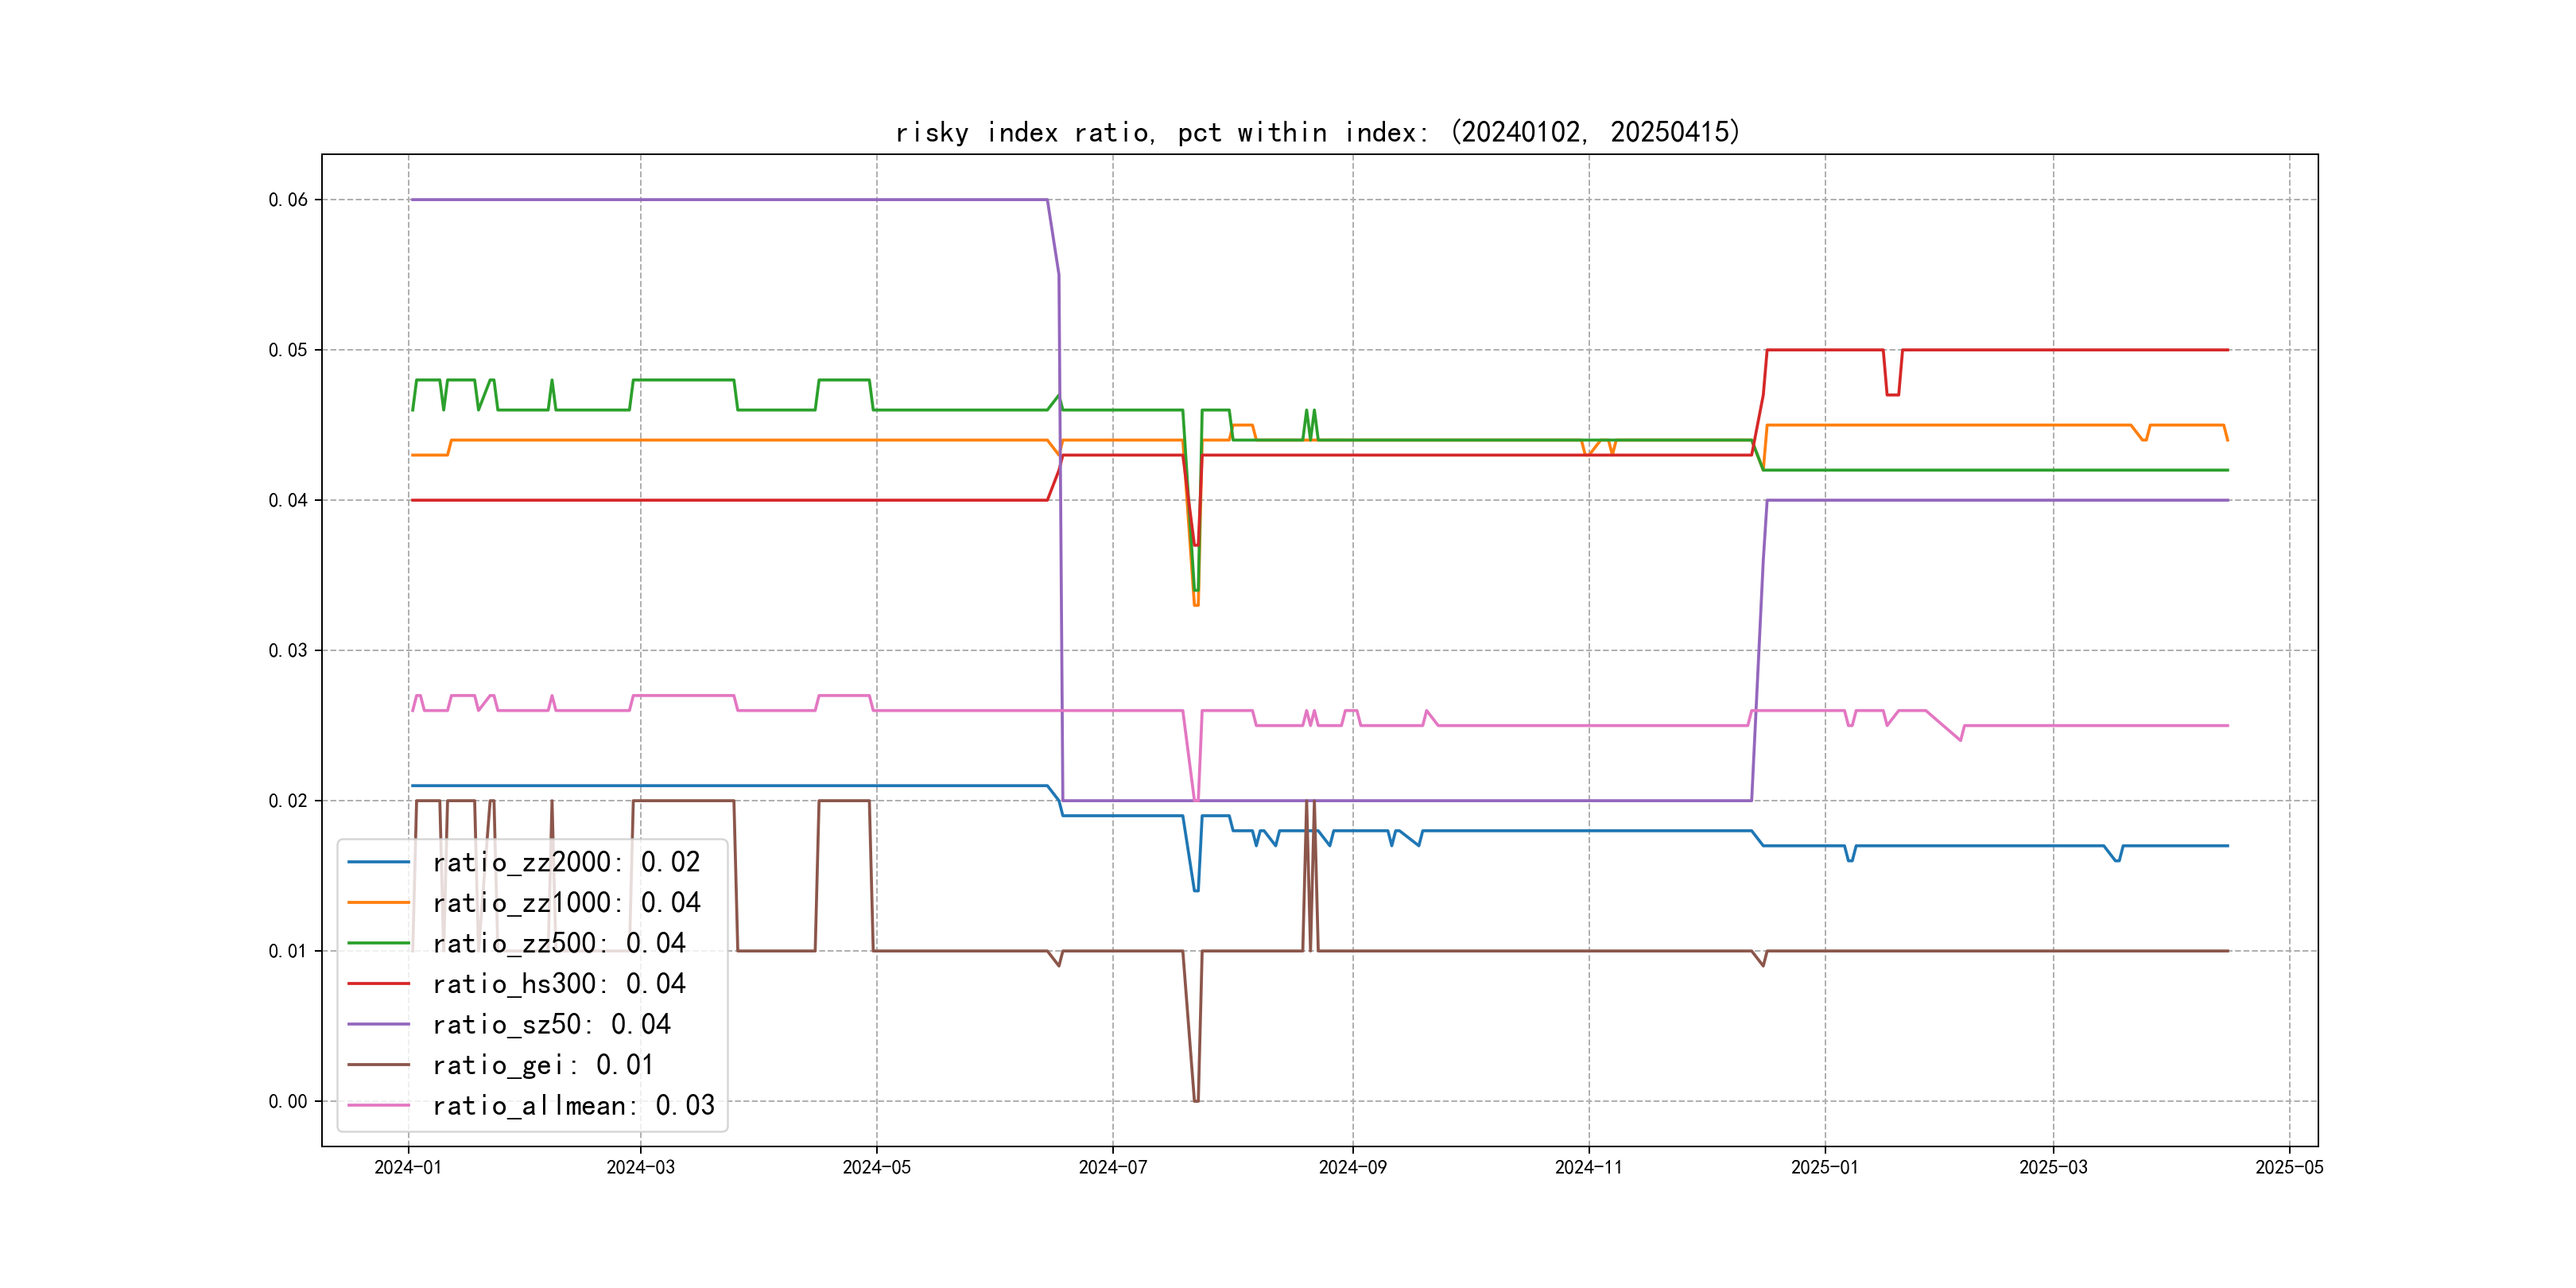Click the 2025-05 x-axis tick label

click(x=2289, y=1167)
